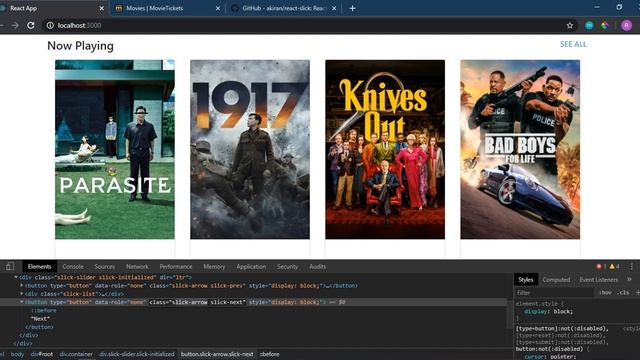
Task: Close the Movies | MovieTickets tab
Action: click(218, 8)
